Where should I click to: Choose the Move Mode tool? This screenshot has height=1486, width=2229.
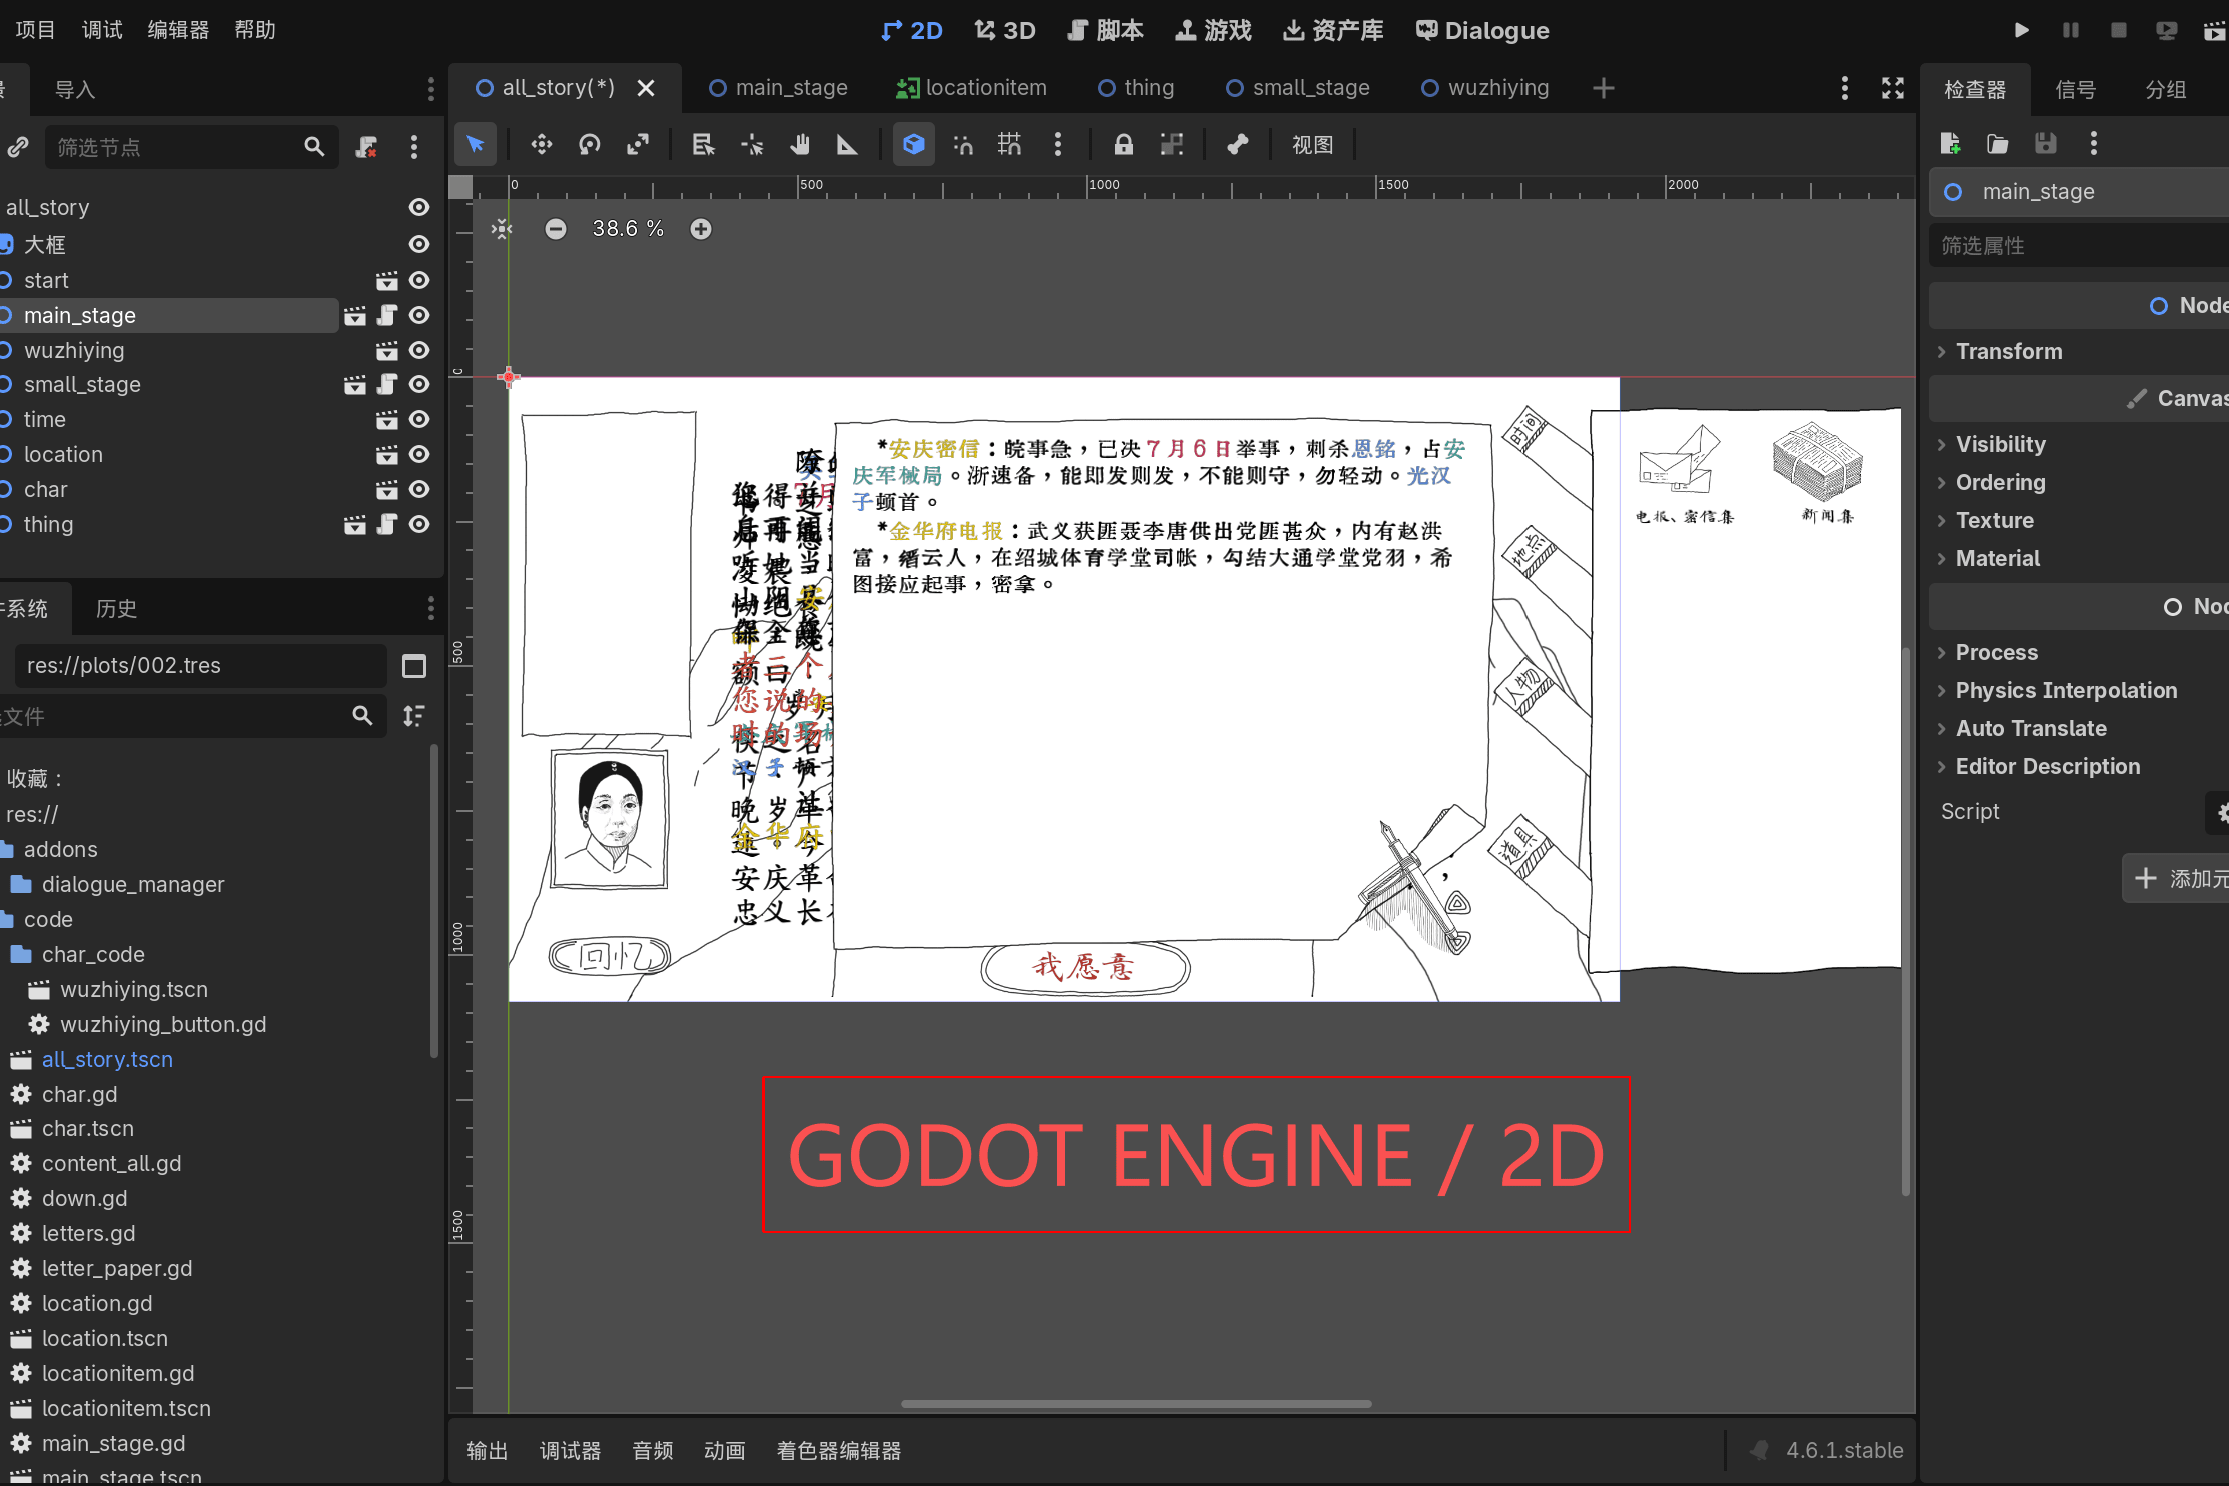[x=542, y=145]
